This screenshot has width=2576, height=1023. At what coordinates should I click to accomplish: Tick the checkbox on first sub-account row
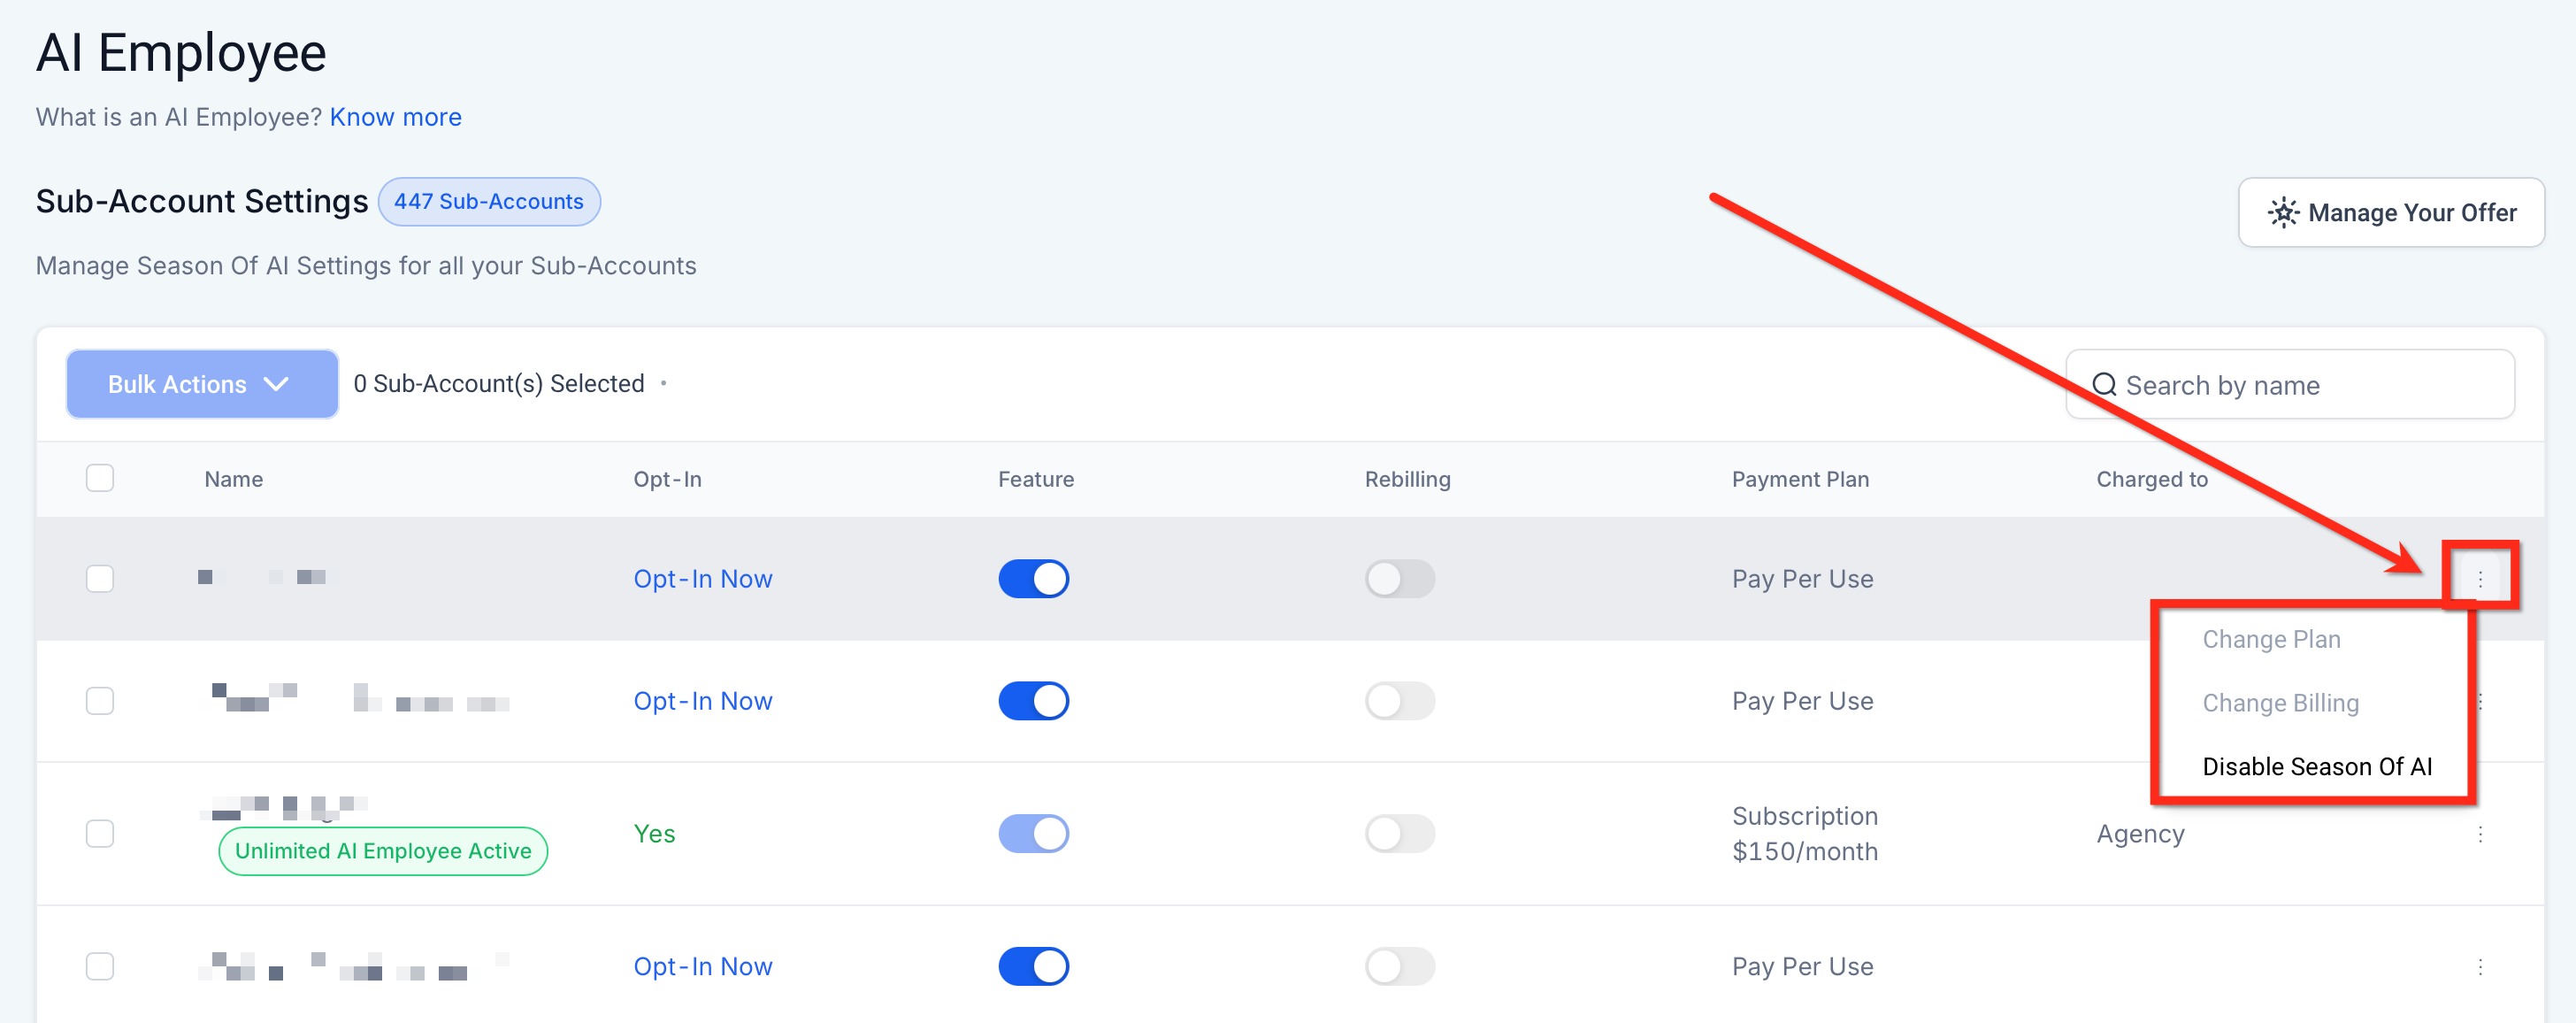(x=100, y=579)
